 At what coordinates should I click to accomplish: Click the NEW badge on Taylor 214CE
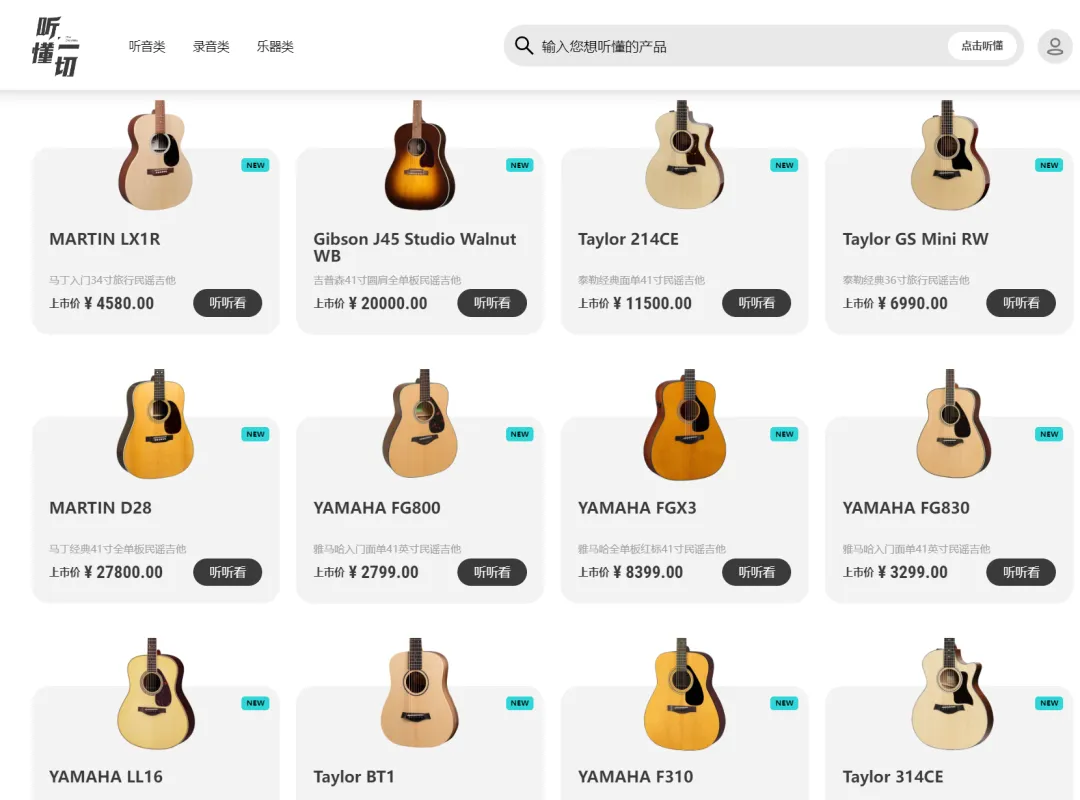[785, 165]
